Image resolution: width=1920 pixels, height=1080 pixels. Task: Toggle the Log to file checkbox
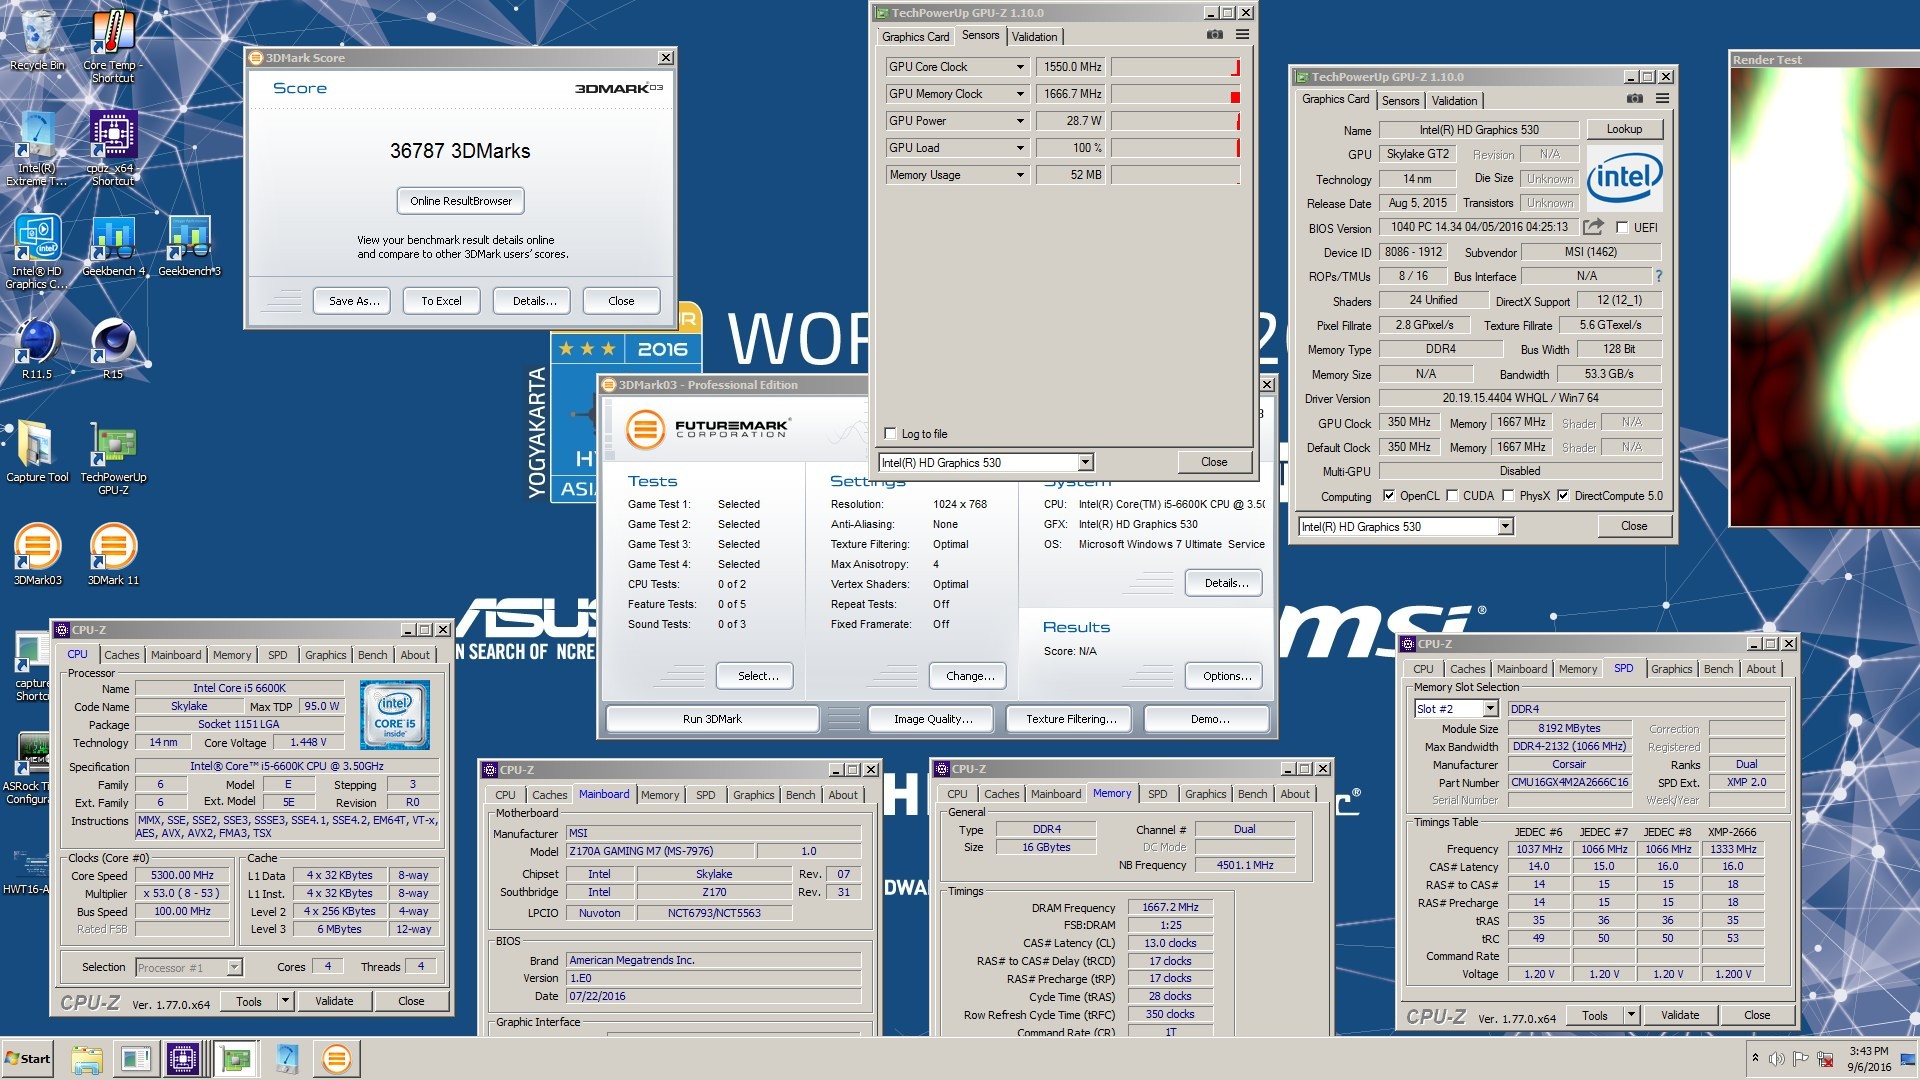tap(890, 434)
